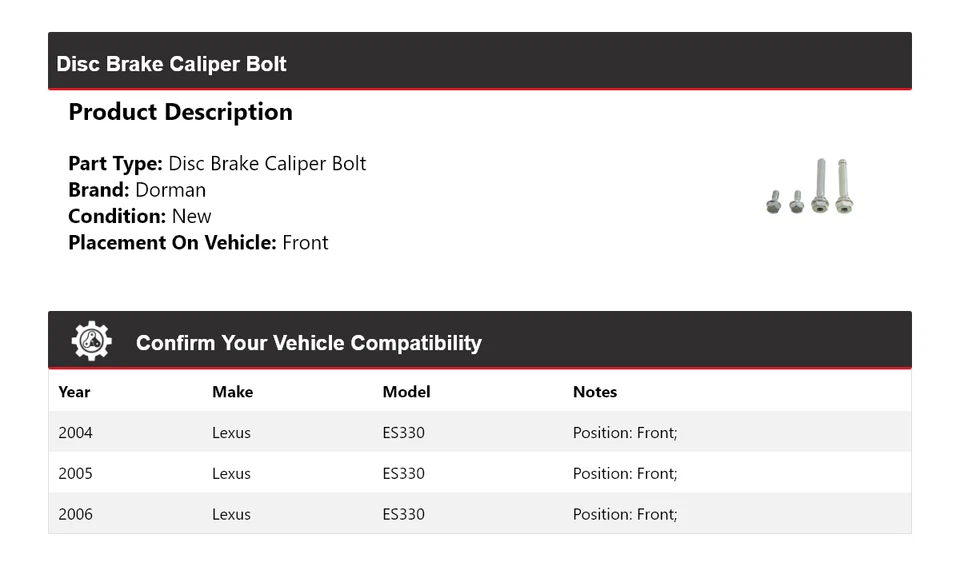Select the 2006 year cell
The image size is (960, 566).
click(75, 514)
